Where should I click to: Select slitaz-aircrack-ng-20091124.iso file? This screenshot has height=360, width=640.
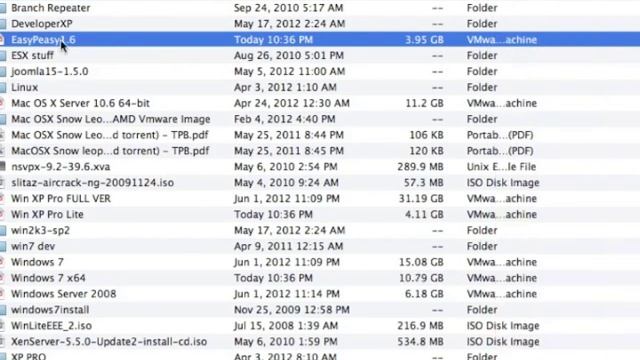(92, 183)
